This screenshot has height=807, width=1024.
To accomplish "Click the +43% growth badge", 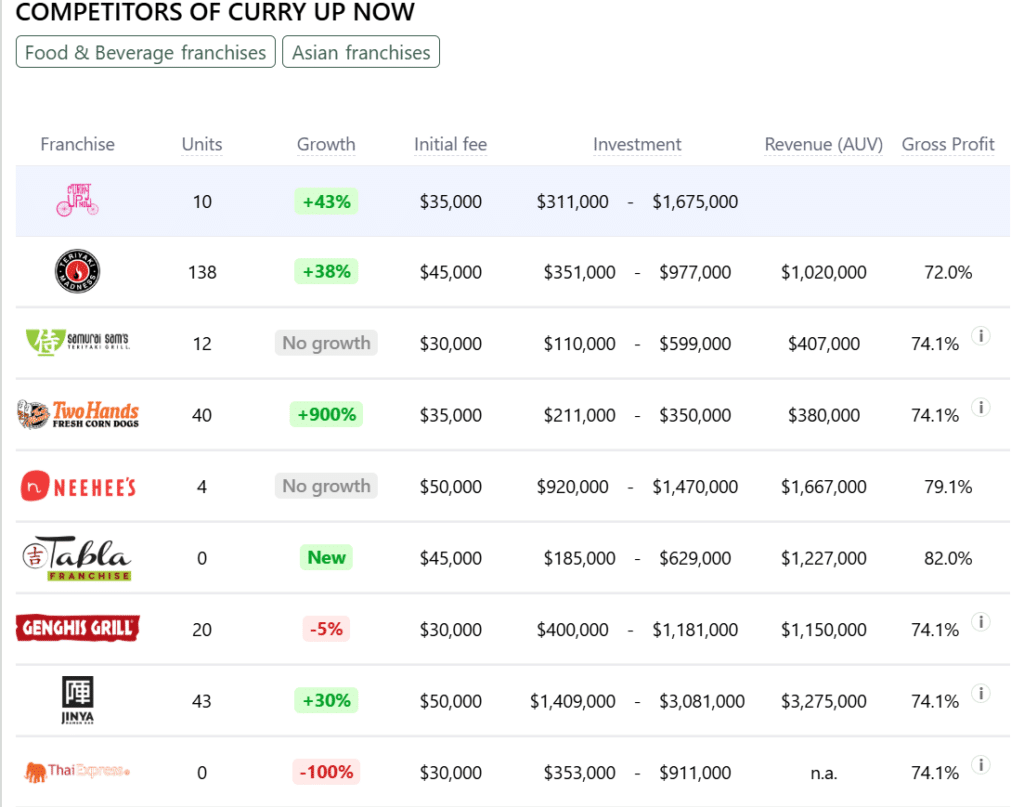I will pyautogui.click(x=326, y=201).
